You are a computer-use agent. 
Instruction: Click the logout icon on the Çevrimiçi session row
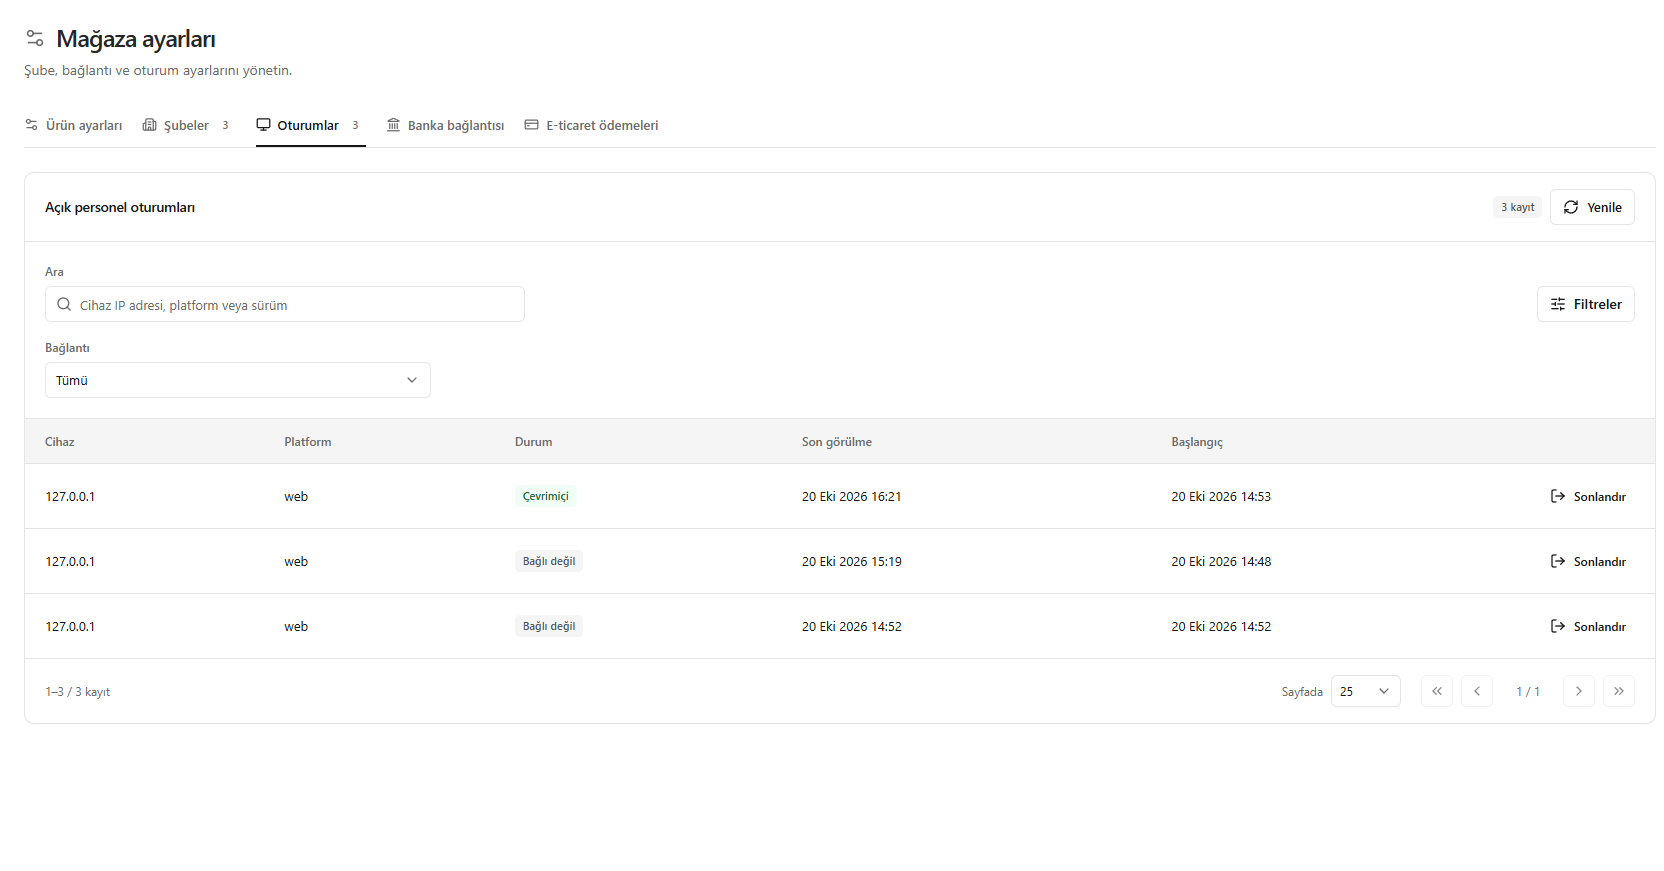pyautogui.click(x=1558, y=496)
